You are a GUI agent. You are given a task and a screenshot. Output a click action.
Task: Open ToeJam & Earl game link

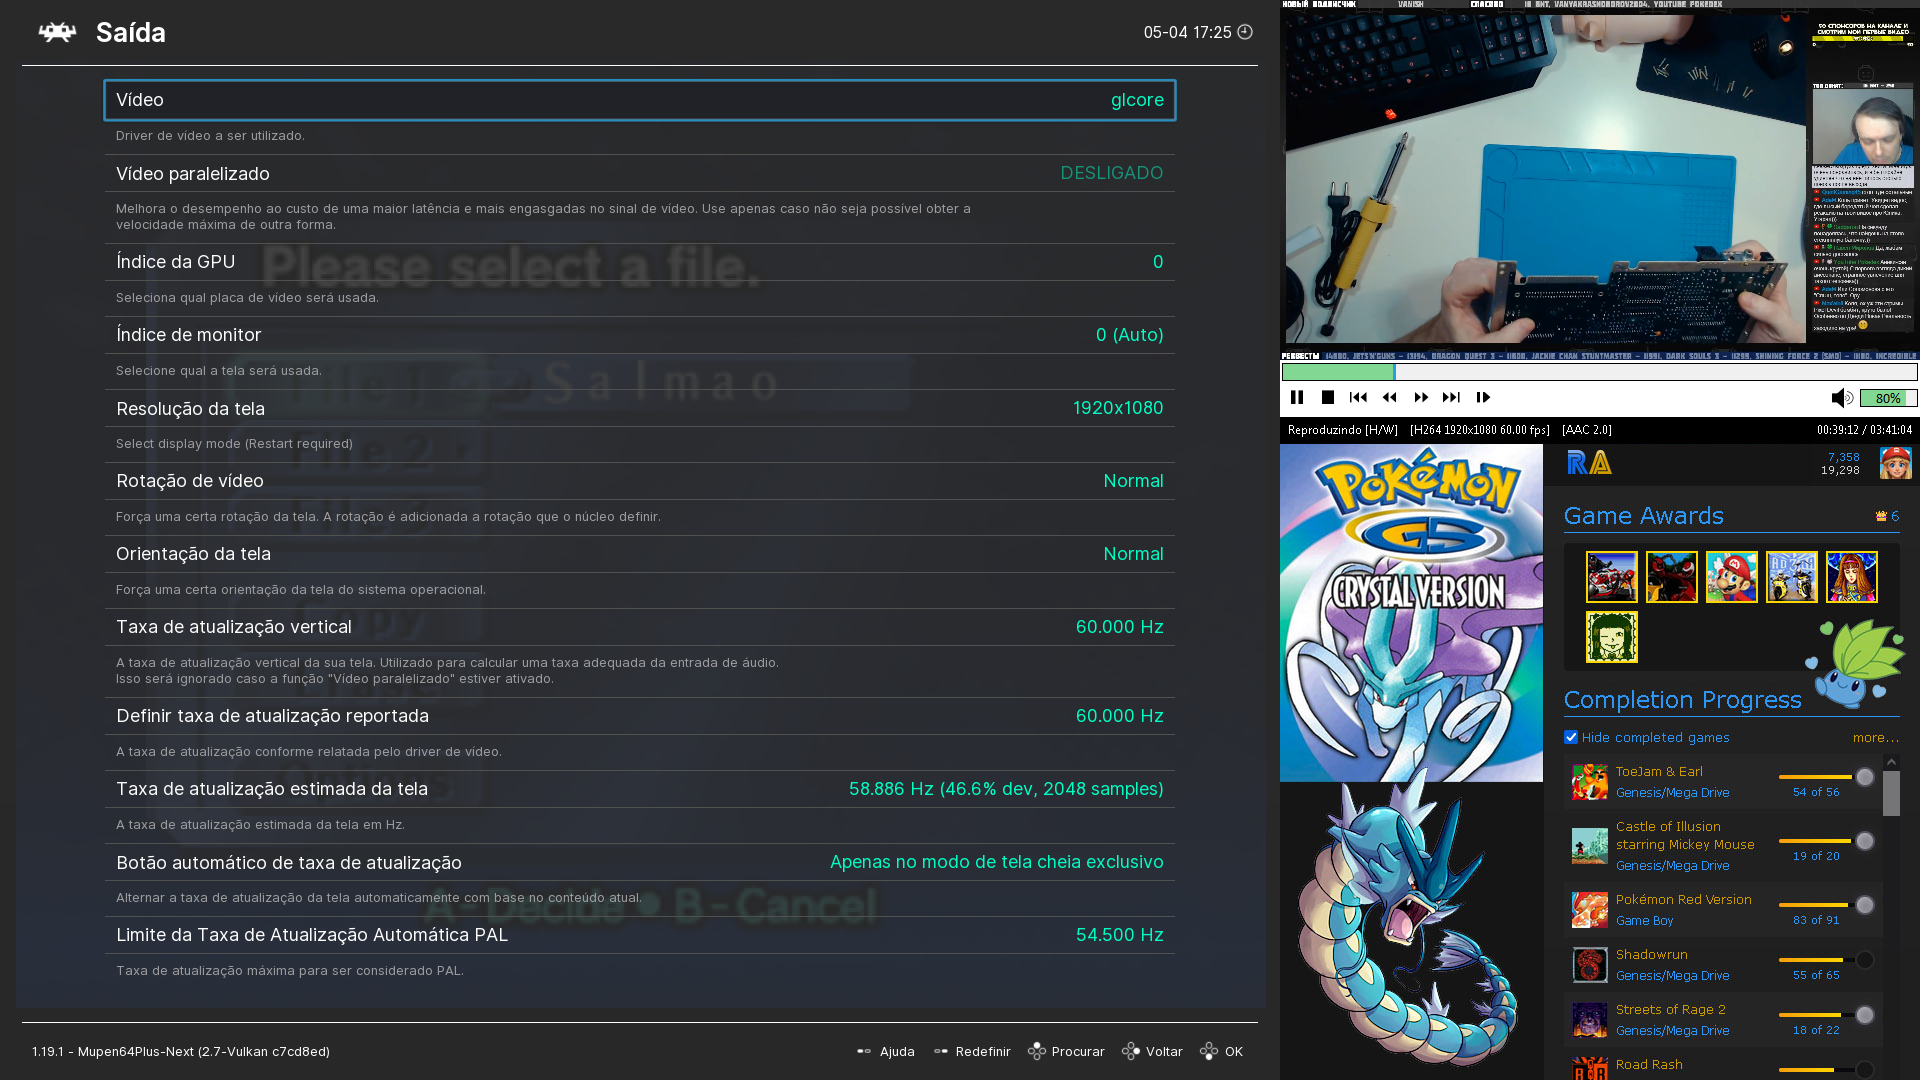[x=1659, y=772]
